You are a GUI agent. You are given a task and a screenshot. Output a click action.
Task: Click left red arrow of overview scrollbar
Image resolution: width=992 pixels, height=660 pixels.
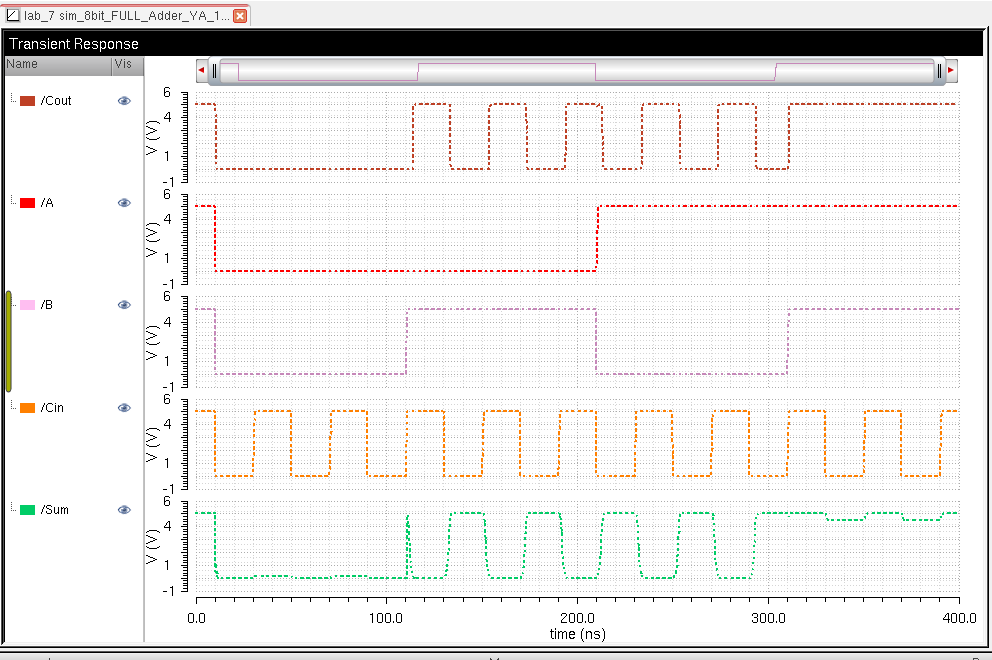coord(201,70)
